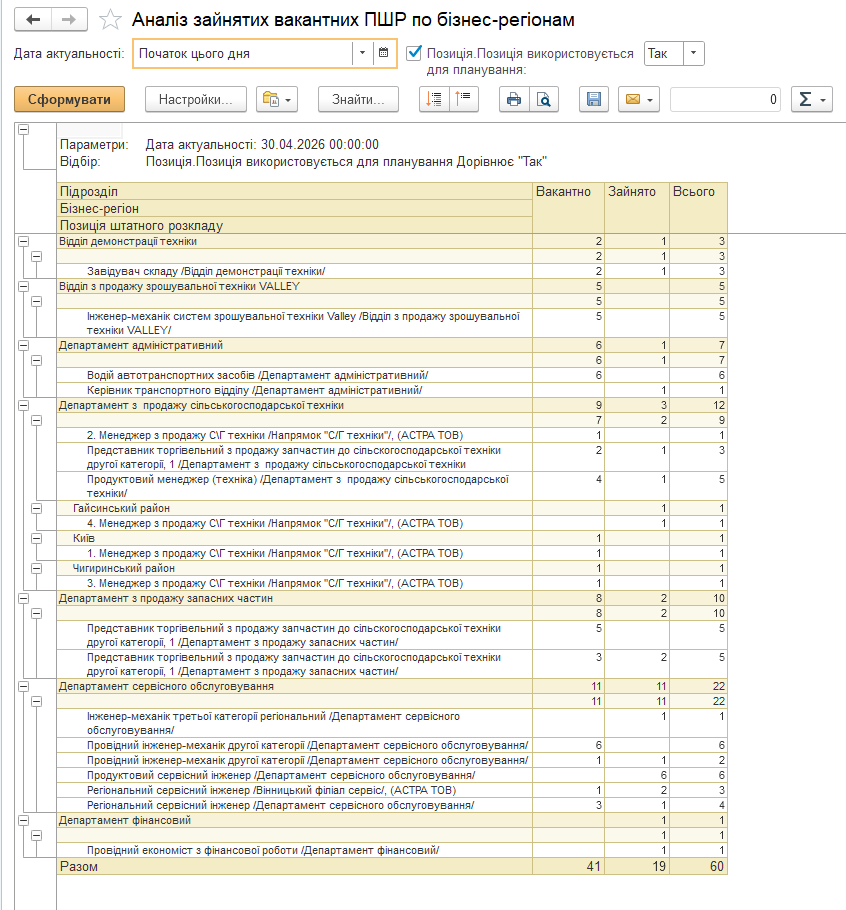
Task: Collapse the Департамент сервісного обслуговування group
Action: click(x=23, y=686)
